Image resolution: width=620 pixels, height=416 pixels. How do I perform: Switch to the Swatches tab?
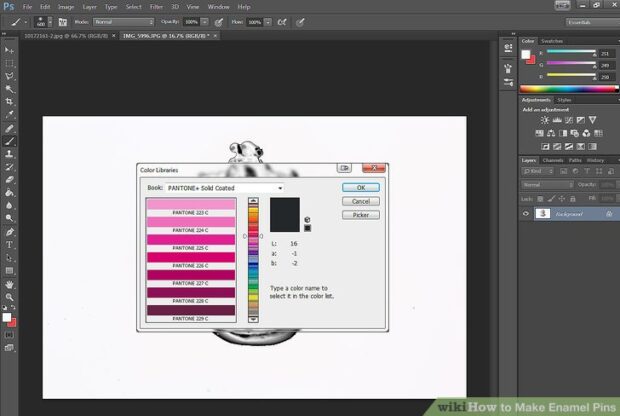552,41
